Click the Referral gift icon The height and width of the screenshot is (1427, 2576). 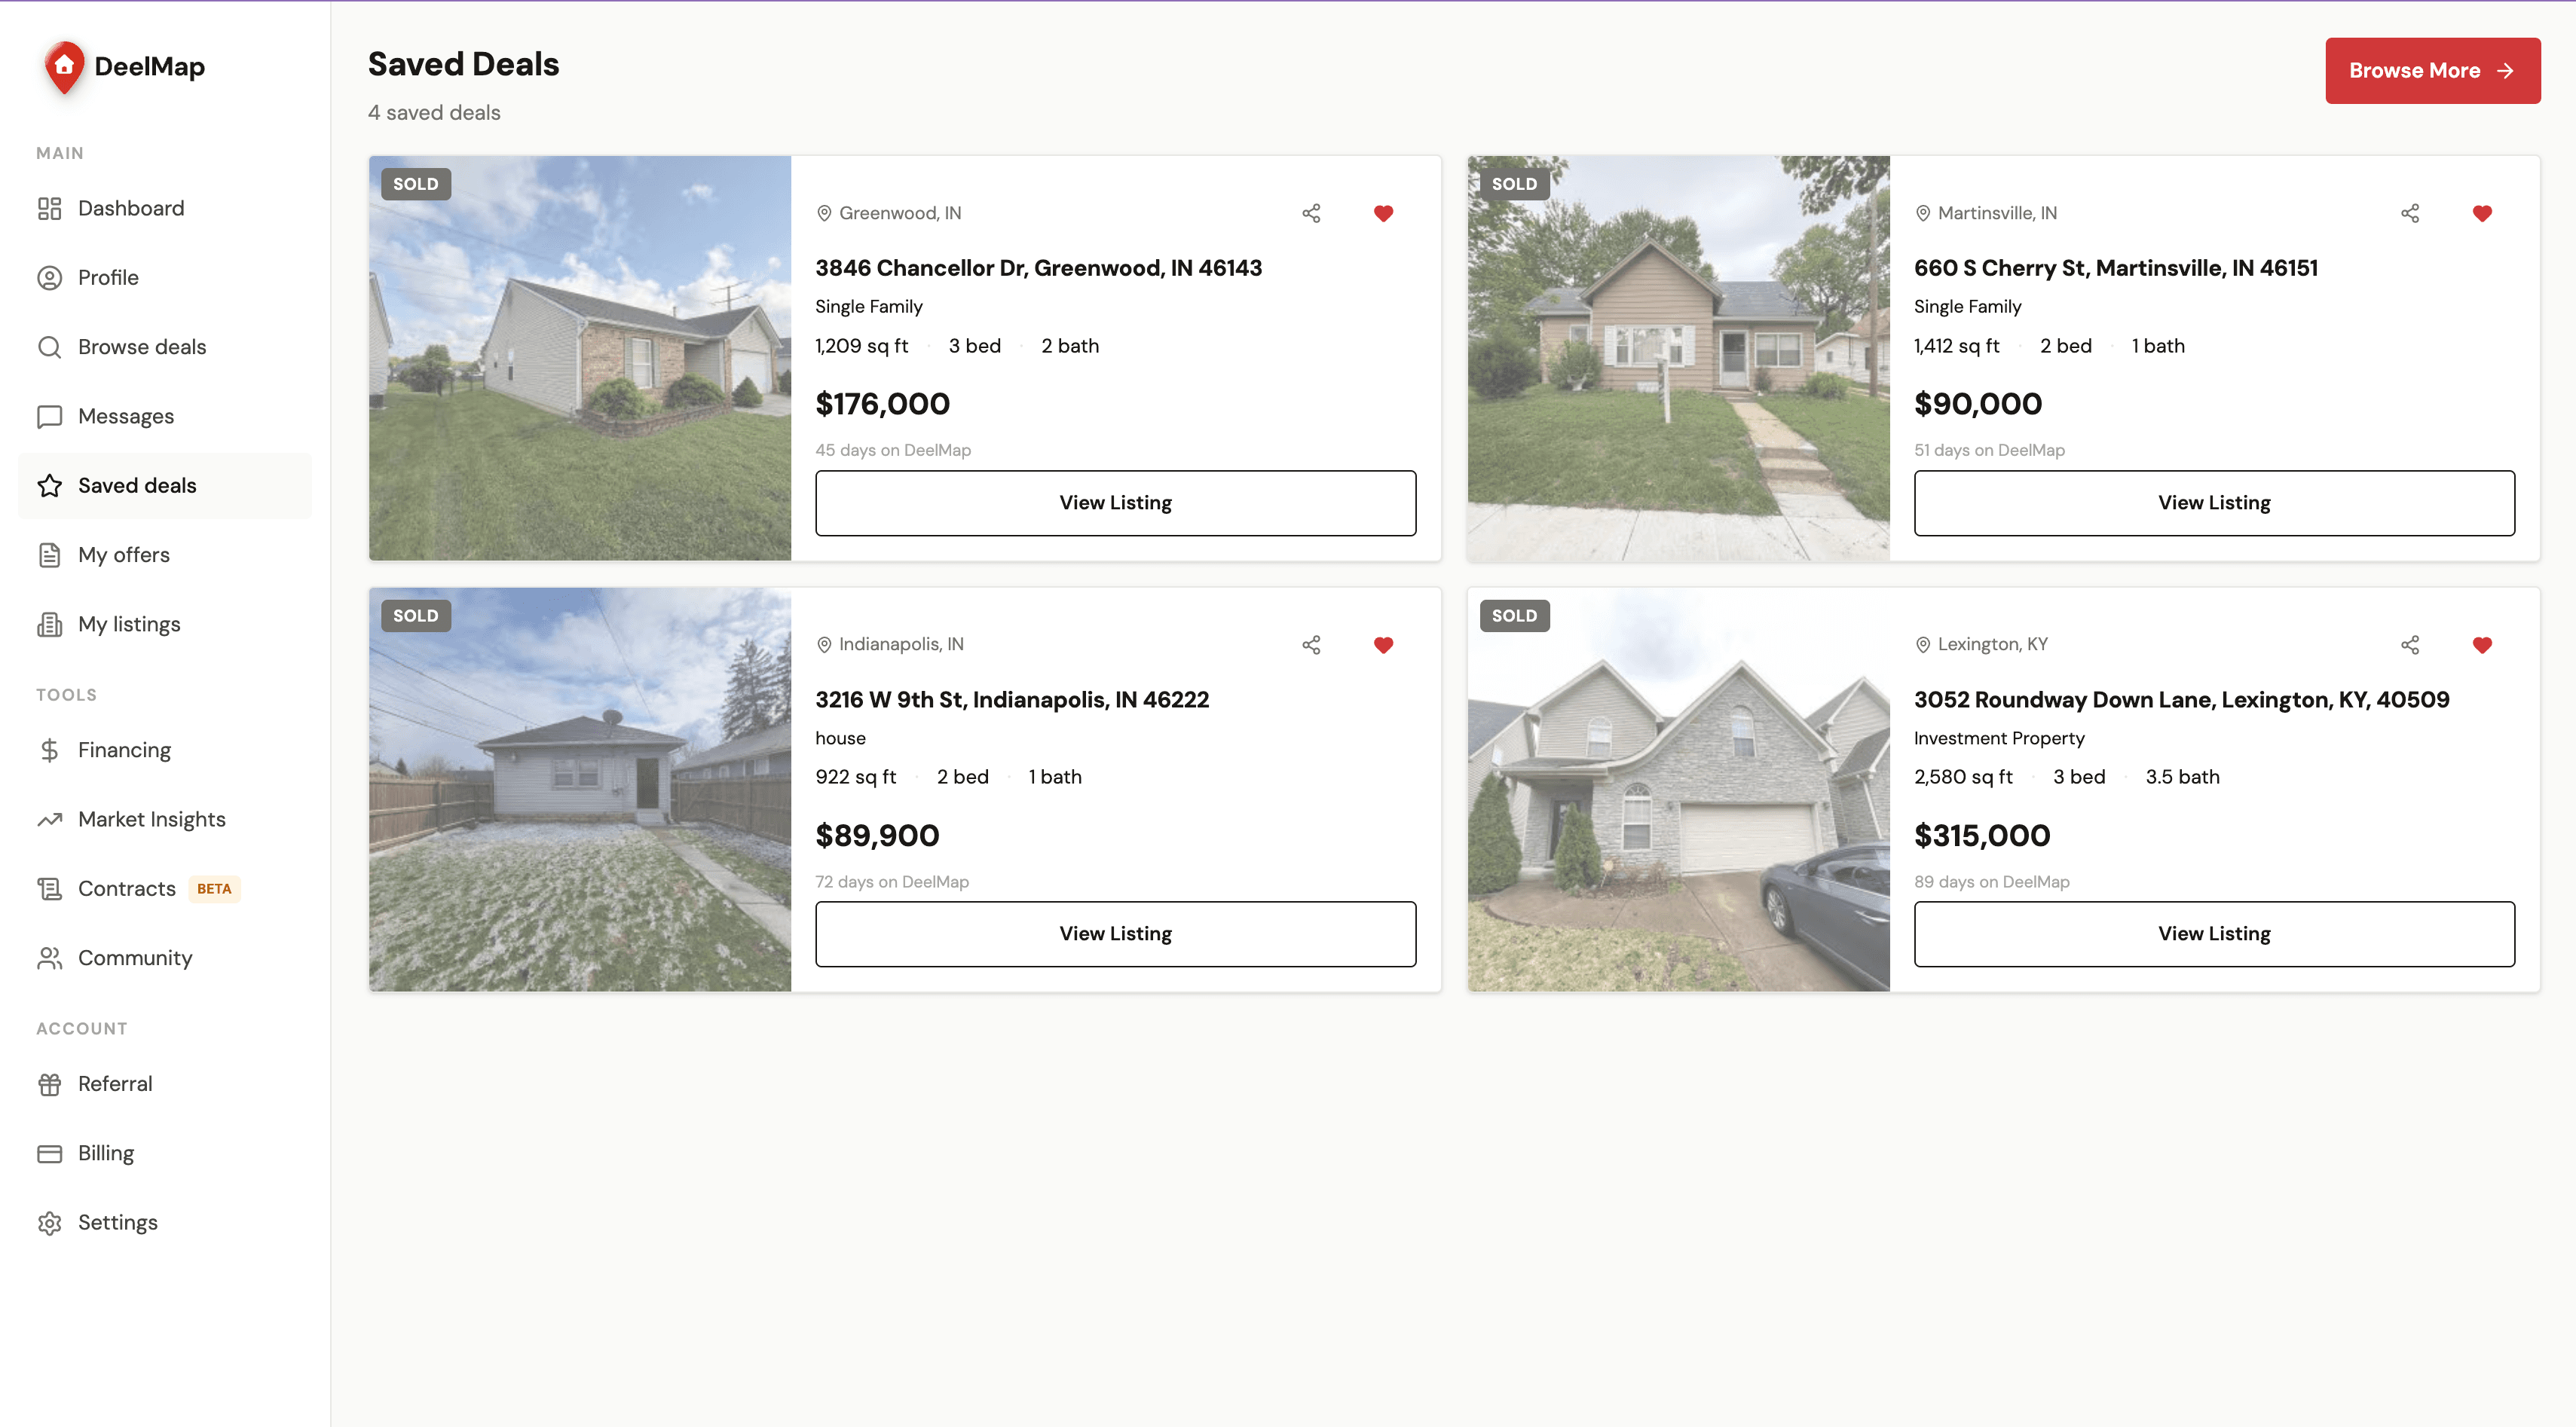tap(49, 1084)
